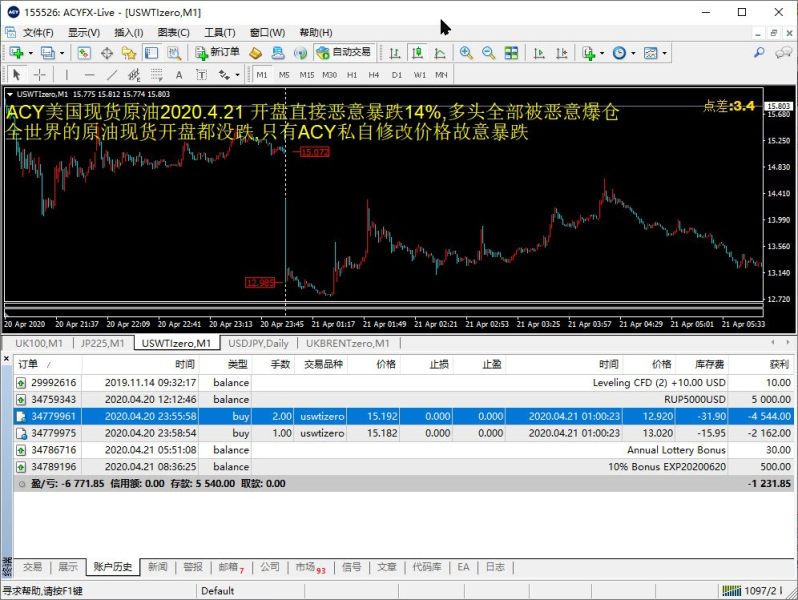Tile windows with the grid icon

click(511, 52)
